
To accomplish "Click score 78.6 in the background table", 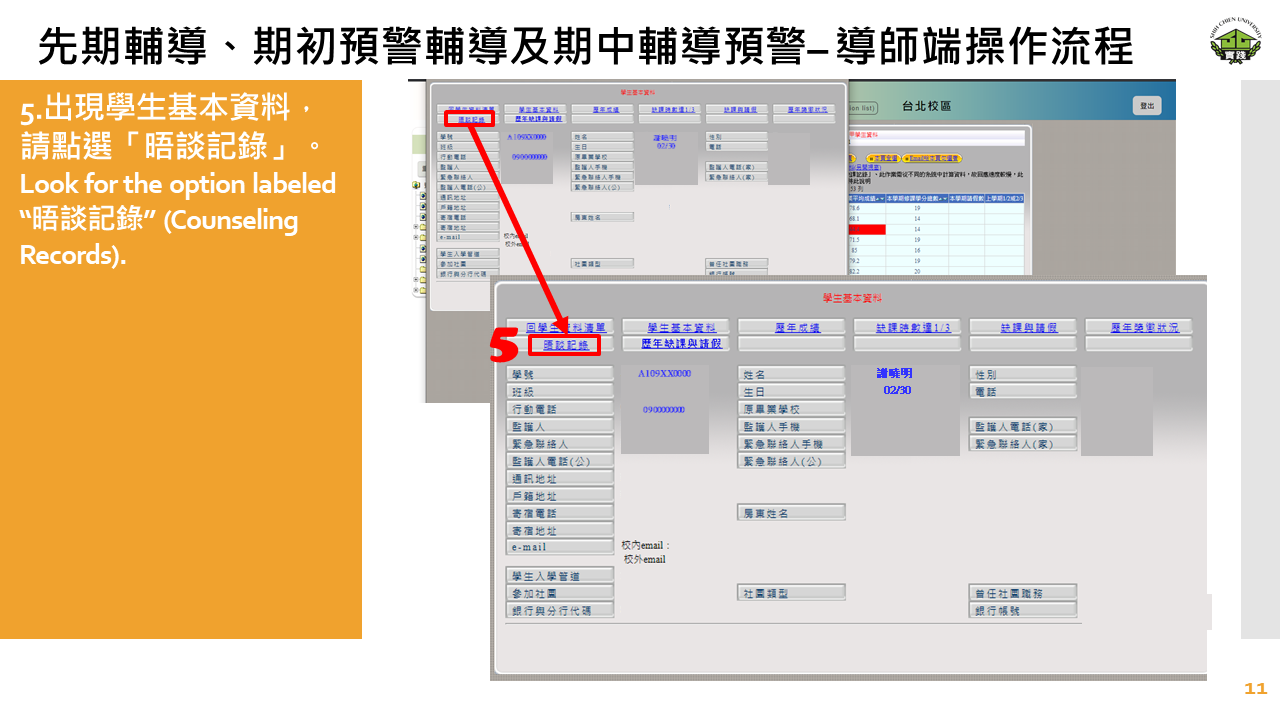I will [854, 208].
